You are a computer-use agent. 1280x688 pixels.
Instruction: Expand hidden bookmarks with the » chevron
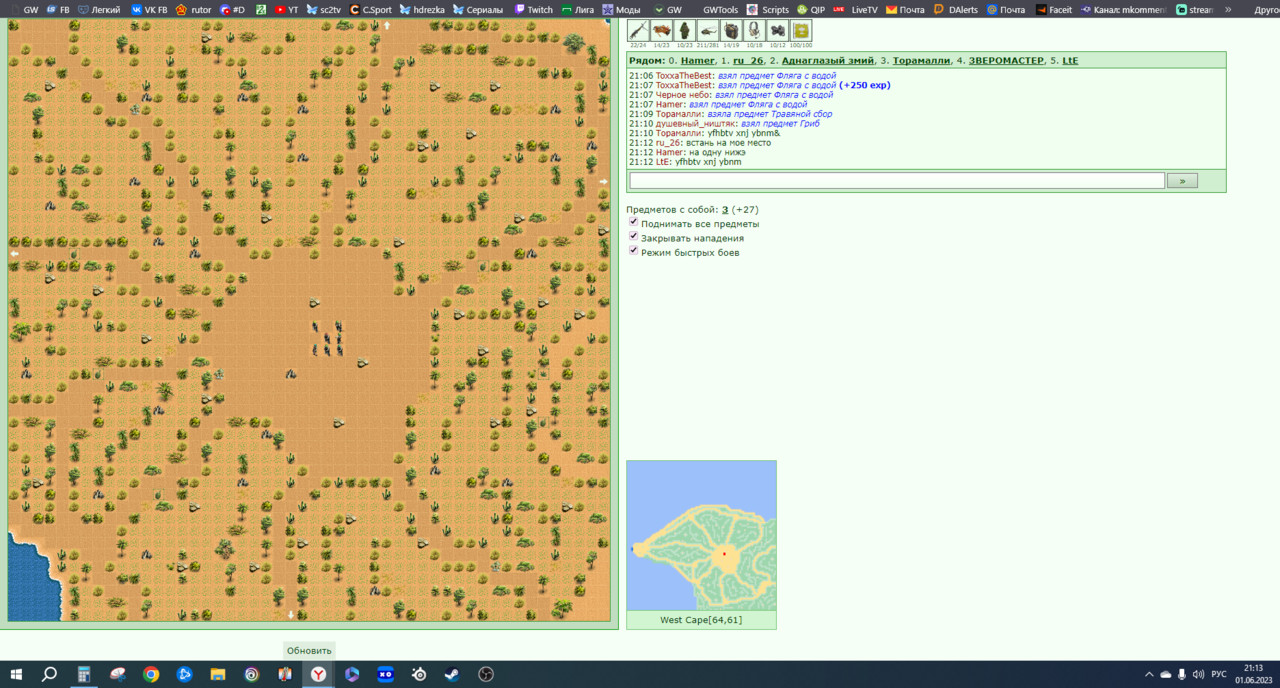coord(1228,9)
